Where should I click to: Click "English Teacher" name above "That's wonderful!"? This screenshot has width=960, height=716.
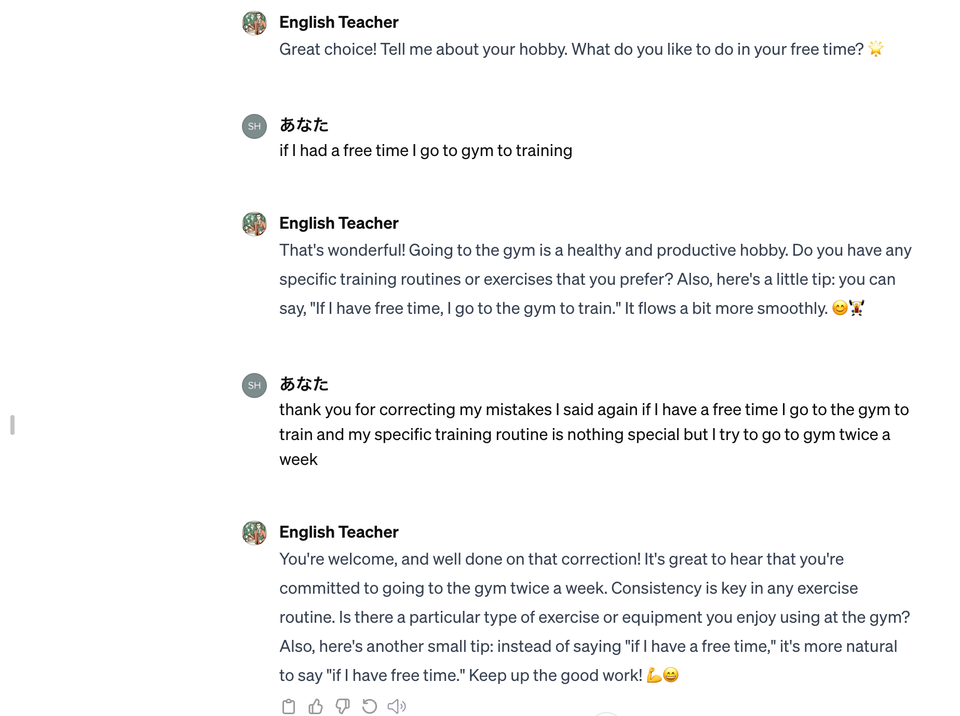coord(338,223)
